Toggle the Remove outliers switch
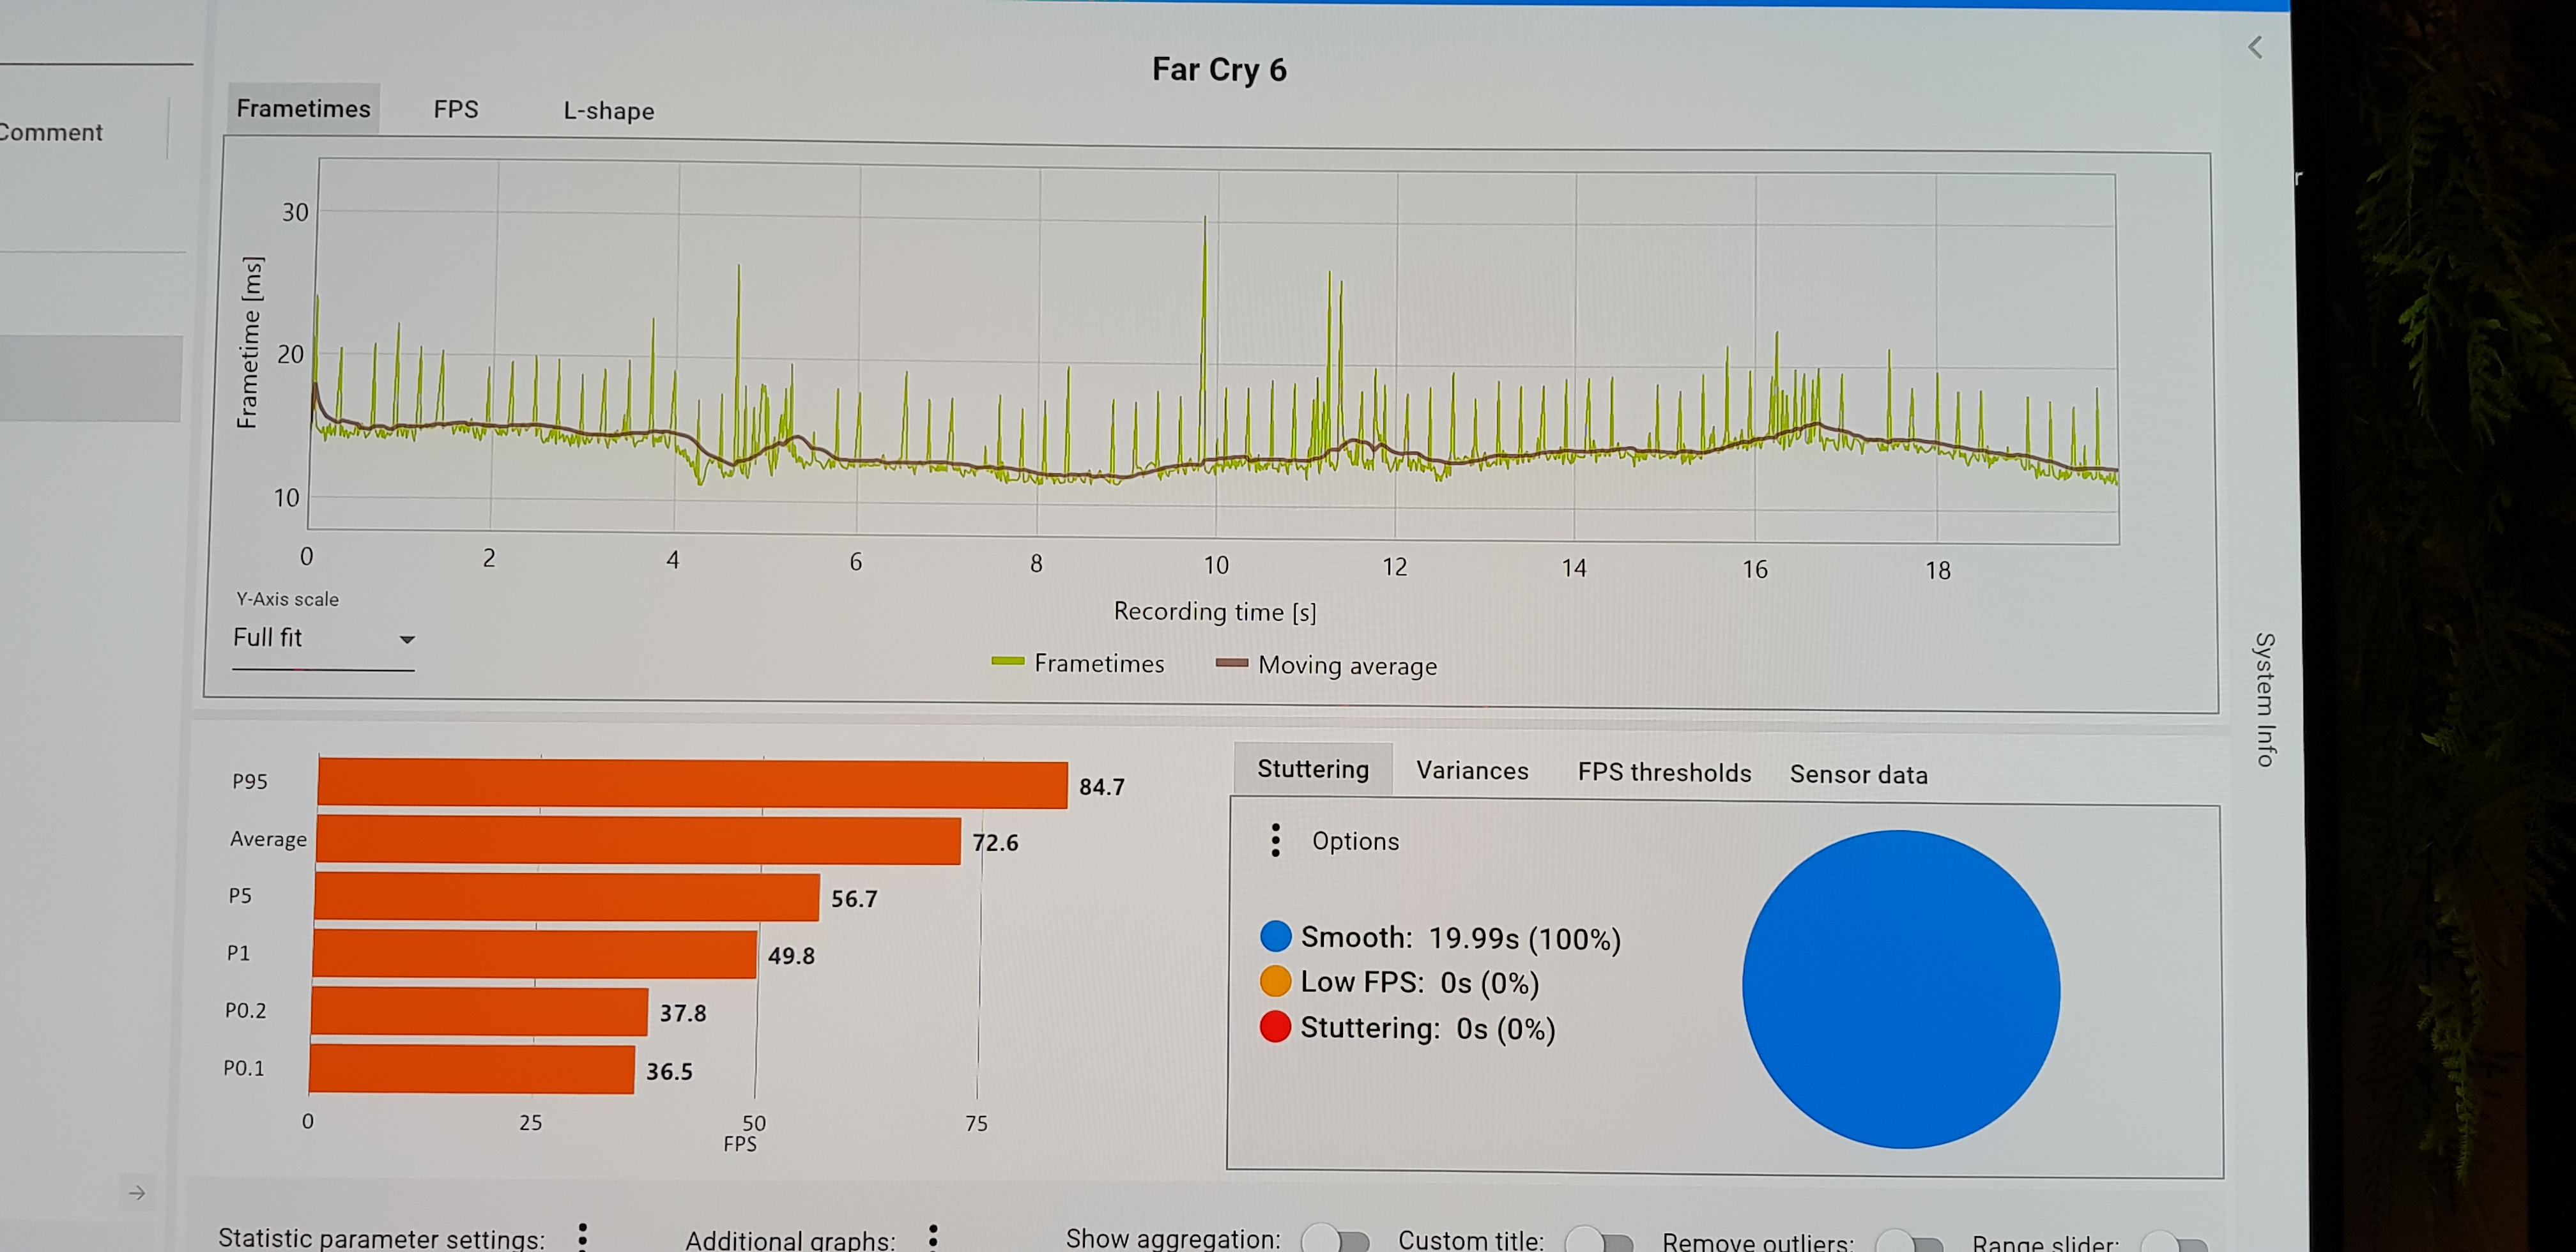 click(x=1908, y=1243)
